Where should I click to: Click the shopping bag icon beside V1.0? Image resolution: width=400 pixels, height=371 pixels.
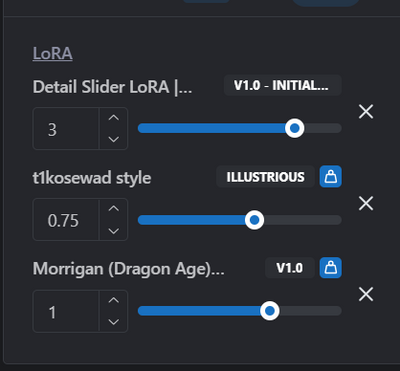pyautogui.click(x=331, y=268)
